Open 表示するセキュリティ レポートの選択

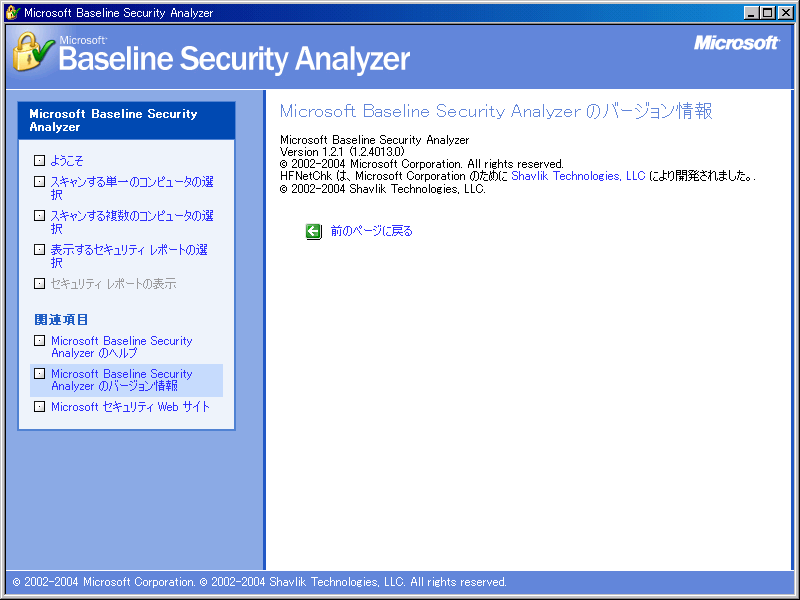tap(129, 256)
